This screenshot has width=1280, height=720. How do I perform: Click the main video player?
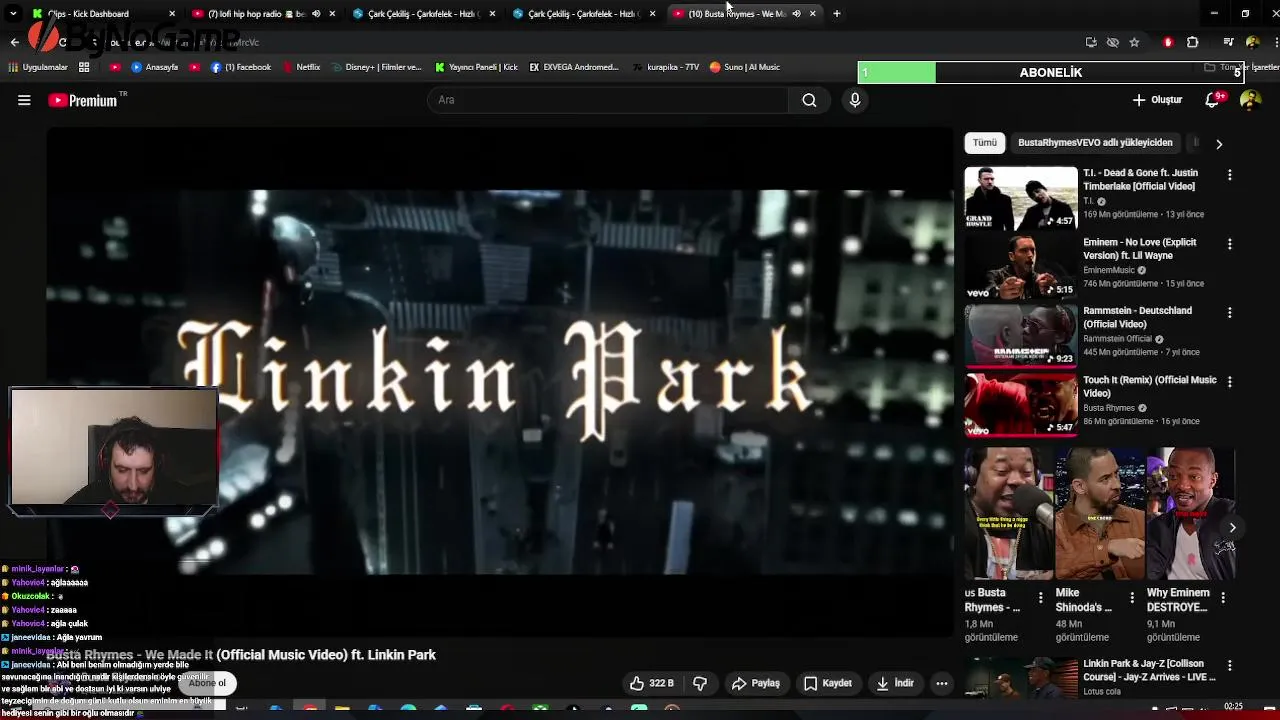tap(500, 381)
